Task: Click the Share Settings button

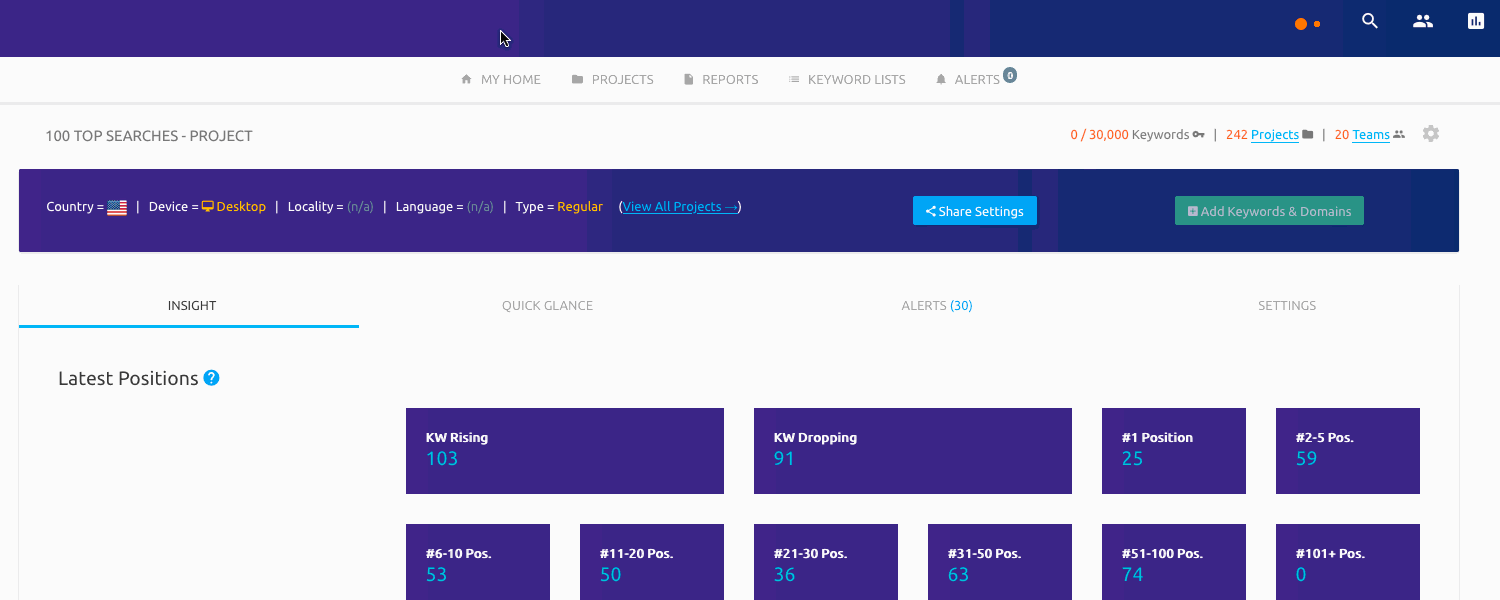Action: tap(974, 211)
